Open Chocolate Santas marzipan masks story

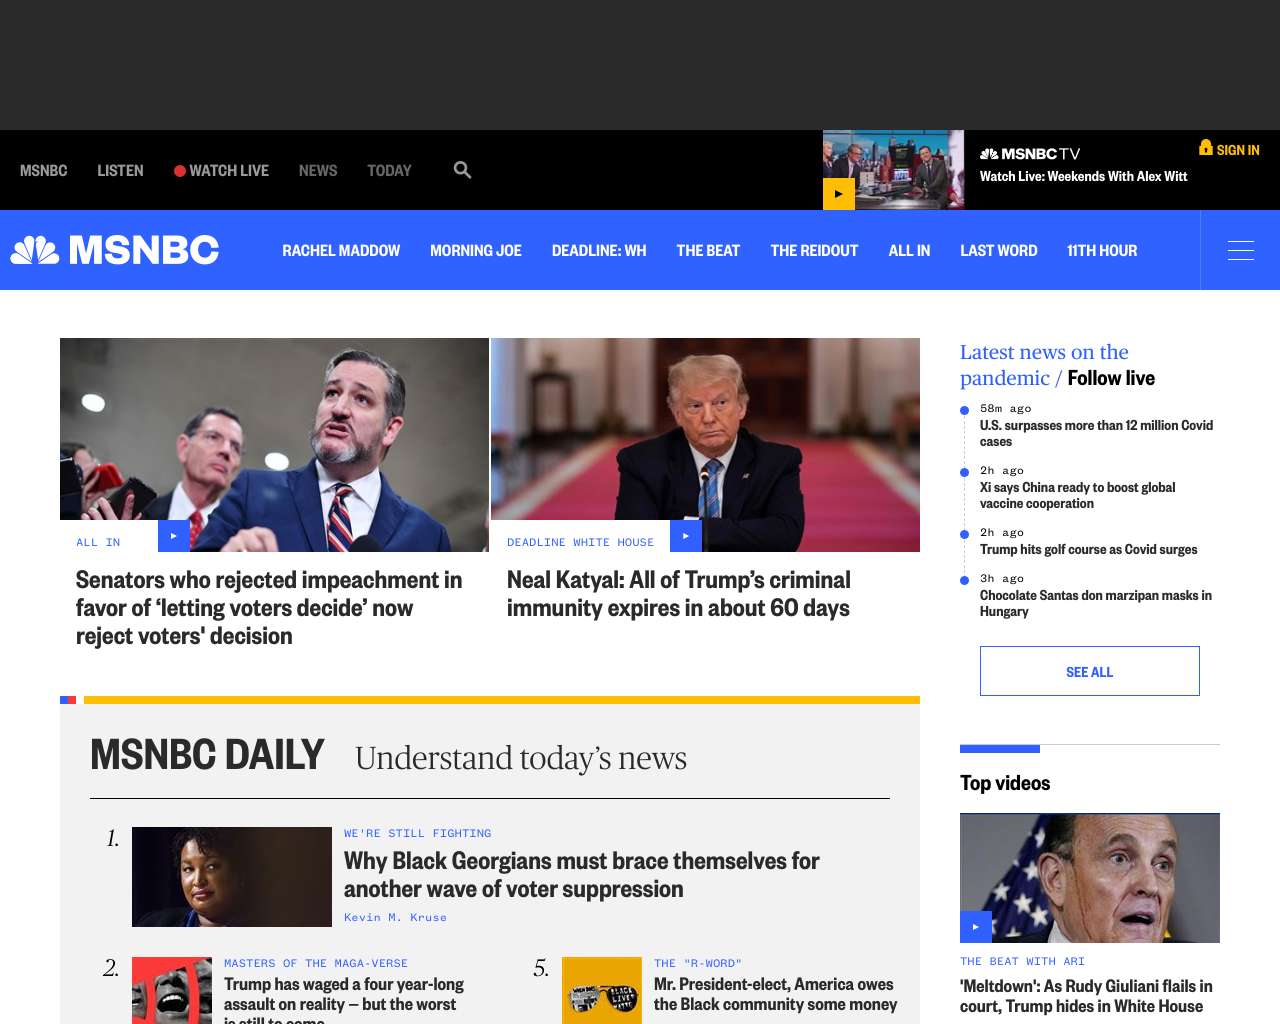click(1095, 603)
